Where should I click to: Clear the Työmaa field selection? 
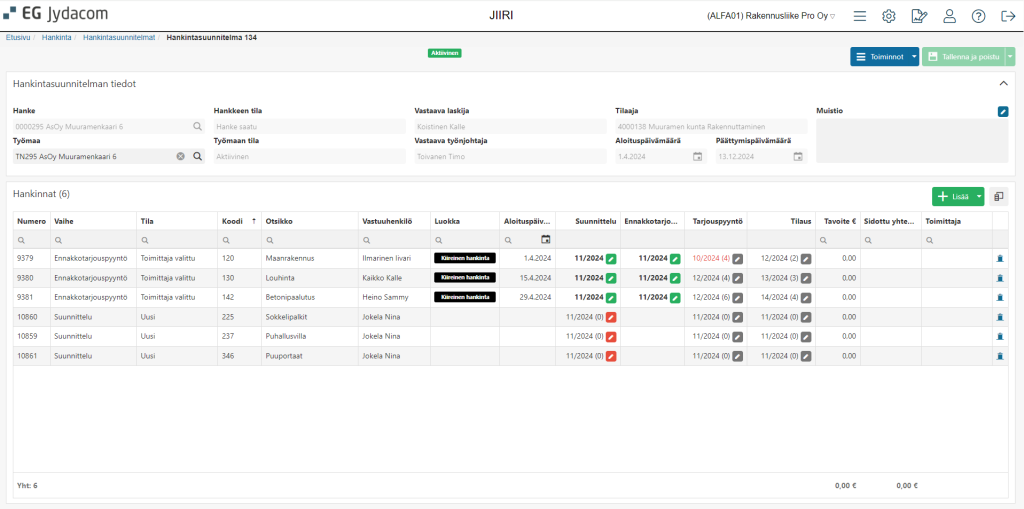[181, 157]
